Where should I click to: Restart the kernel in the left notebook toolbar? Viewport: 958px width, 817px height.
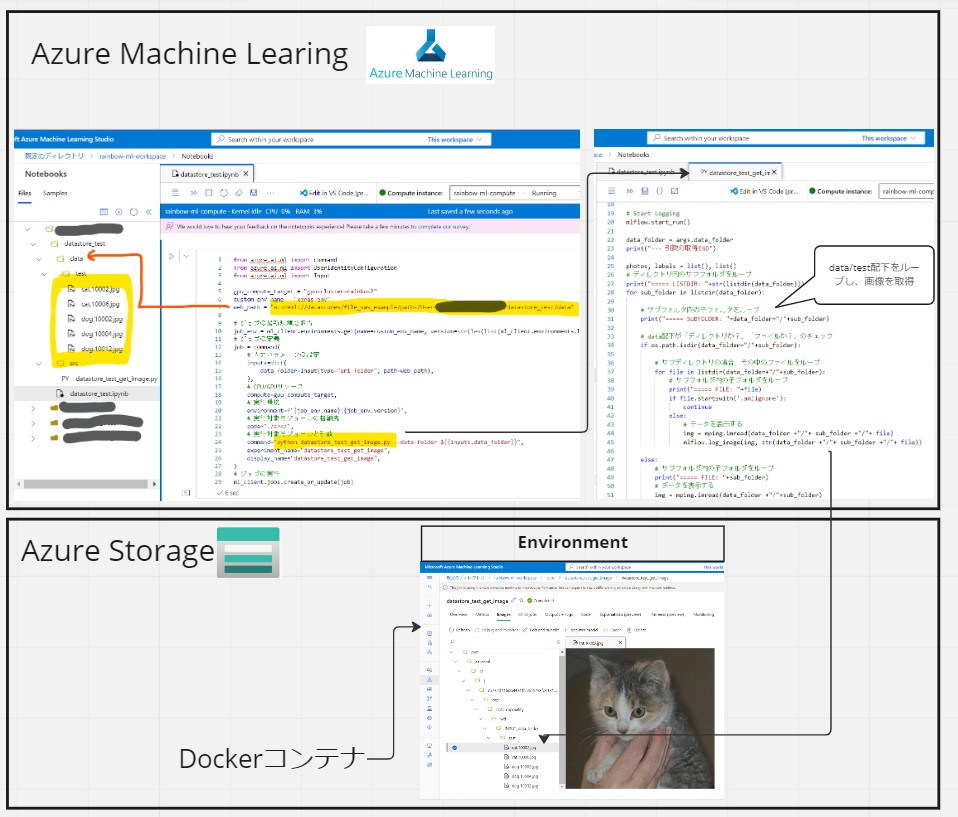click(x=224, y=192)
